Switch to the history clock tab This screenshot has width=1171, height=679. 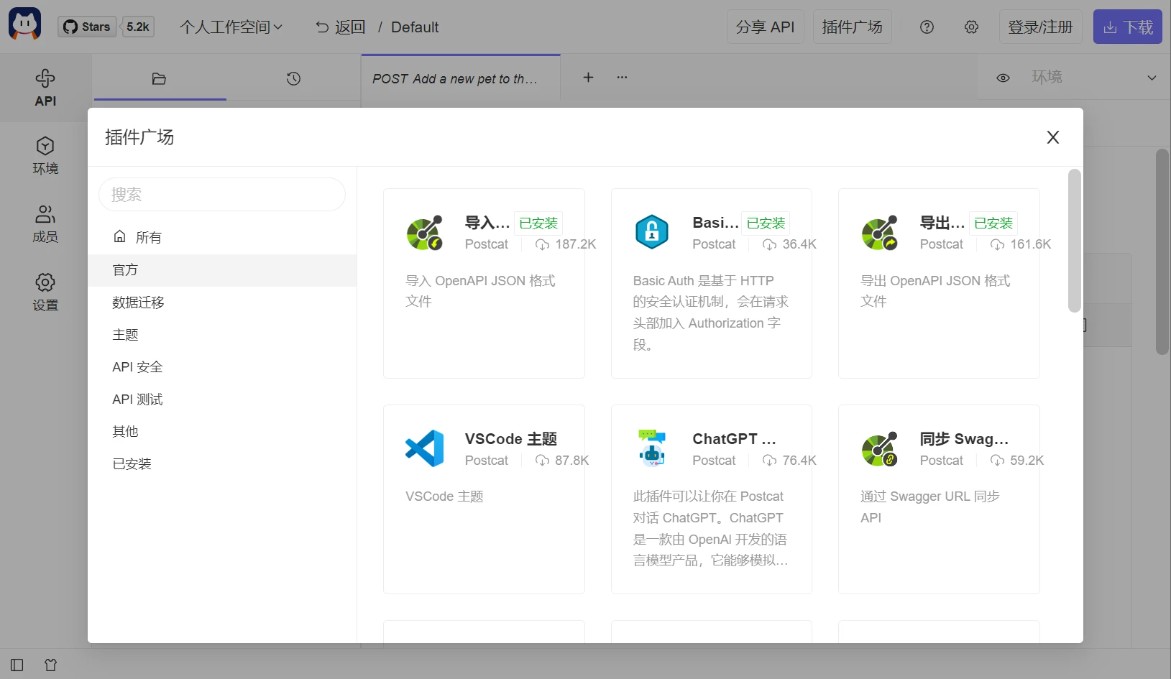click(x=293, y=78)
